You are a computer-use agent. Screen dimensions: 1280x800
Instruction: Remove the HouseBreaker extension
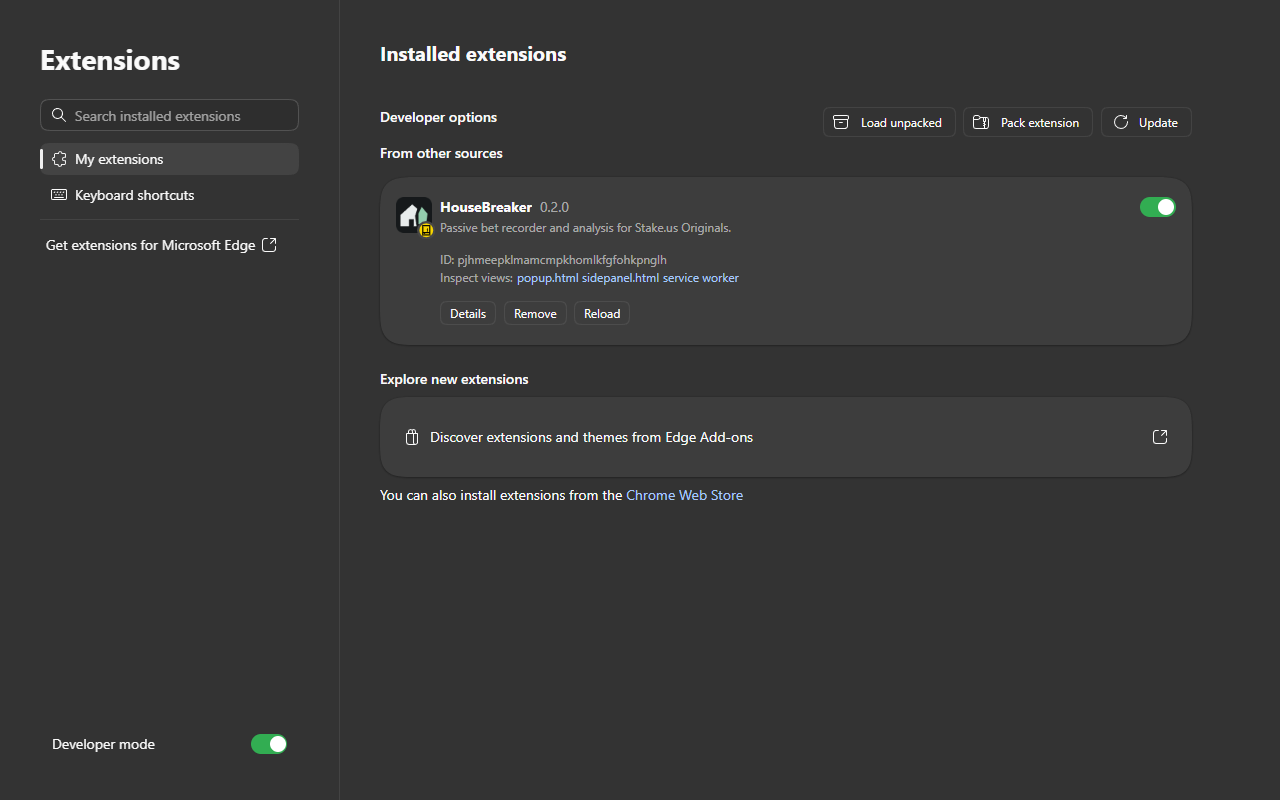[535, 313]
